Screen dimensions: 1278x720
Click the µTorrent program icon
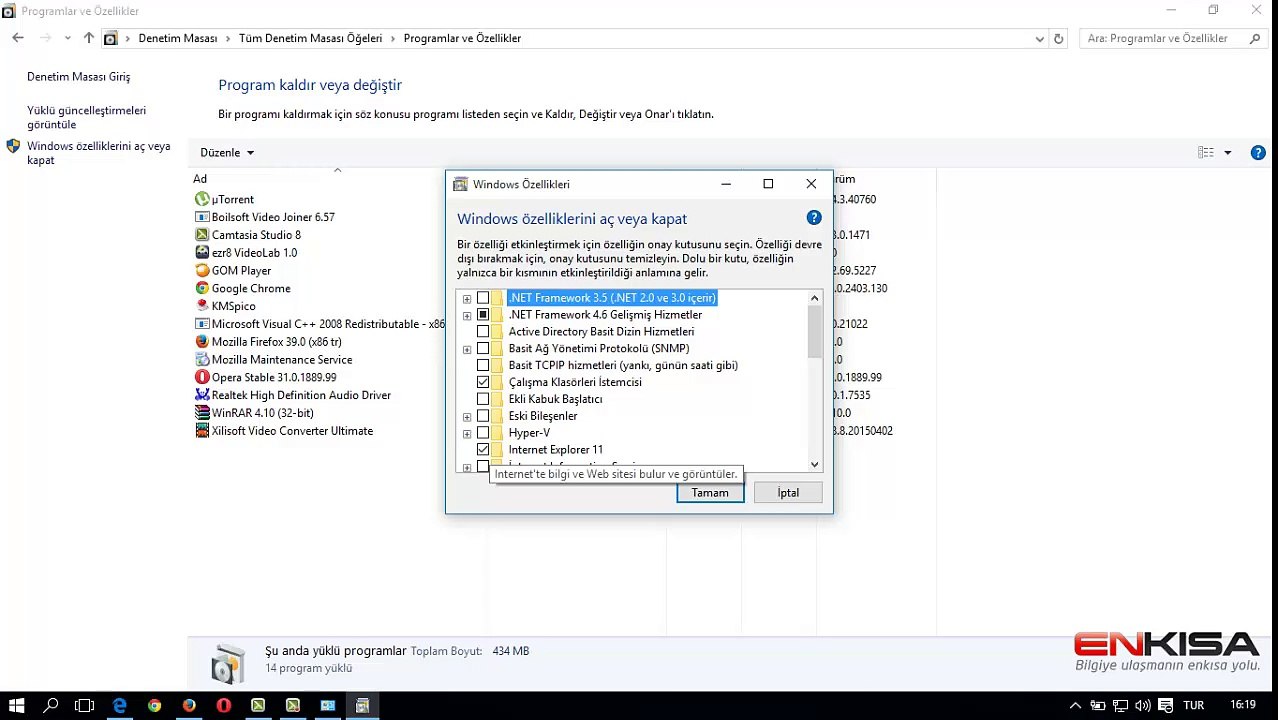(202, 199)
